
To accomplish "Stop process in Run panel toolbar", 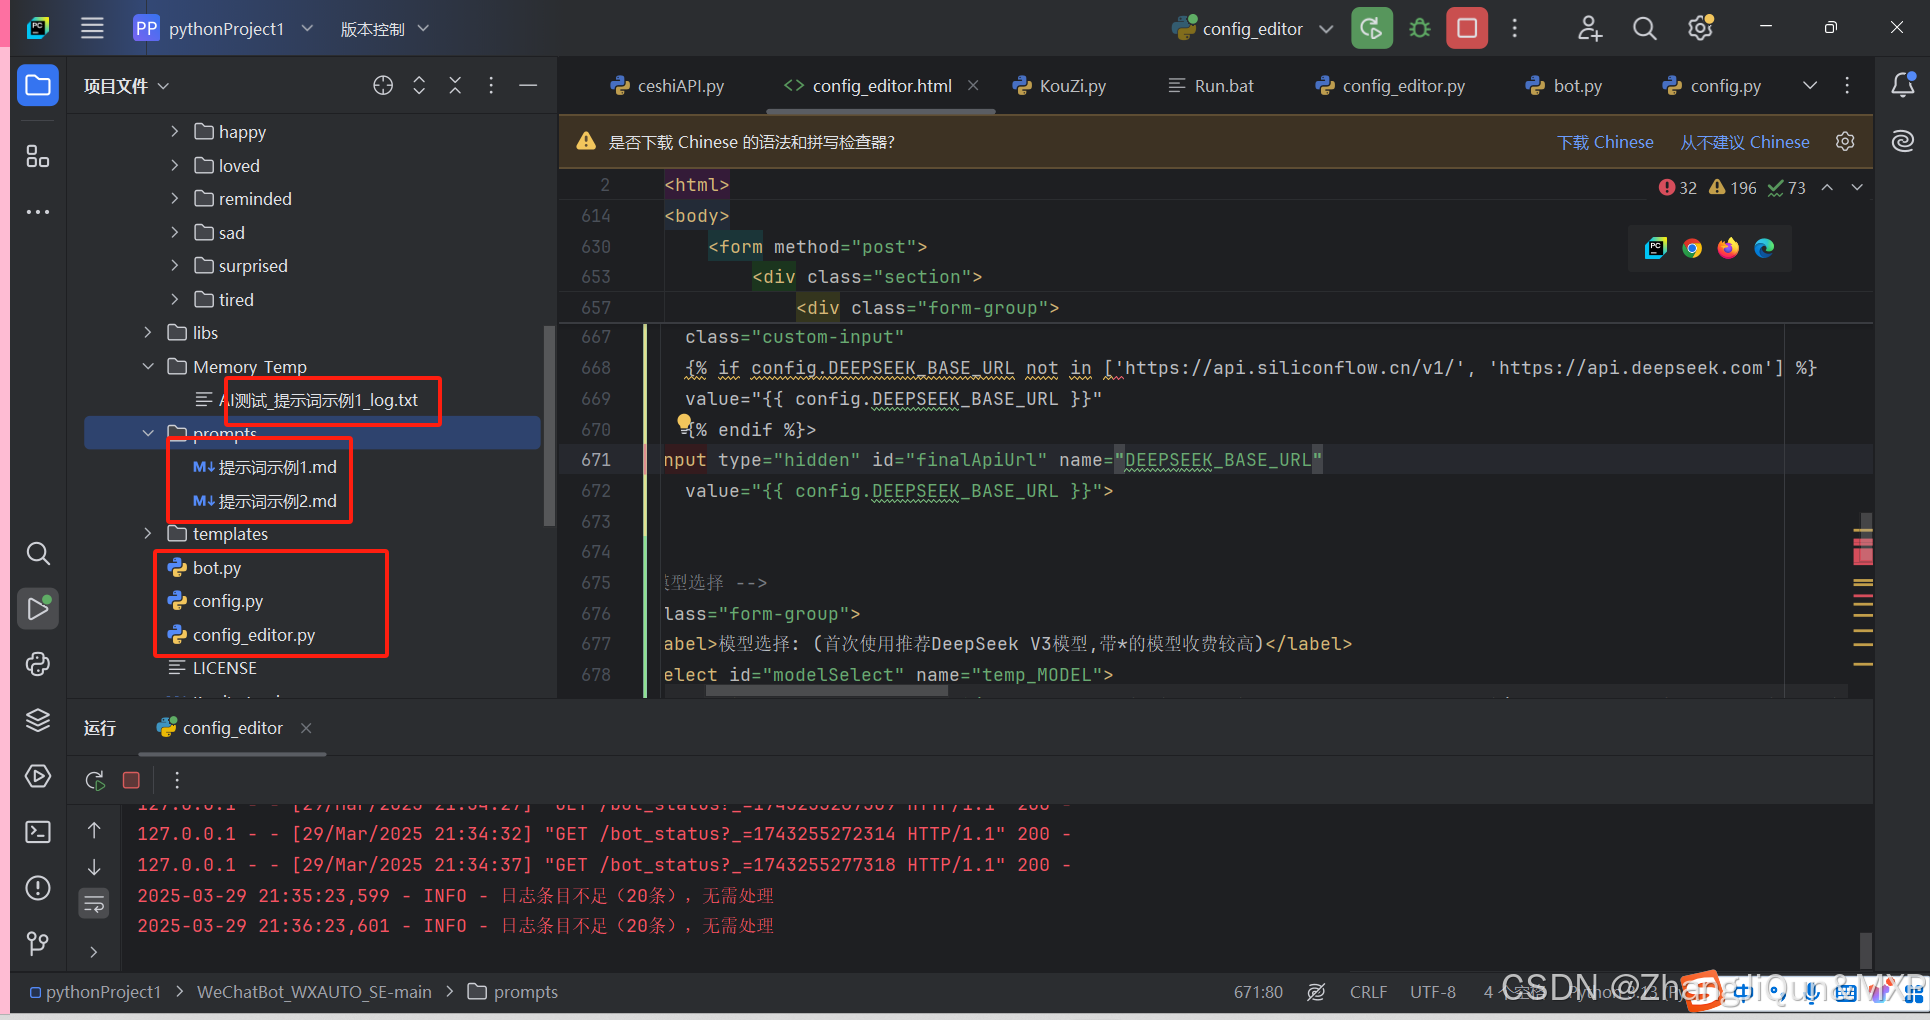I will (131, 780).
